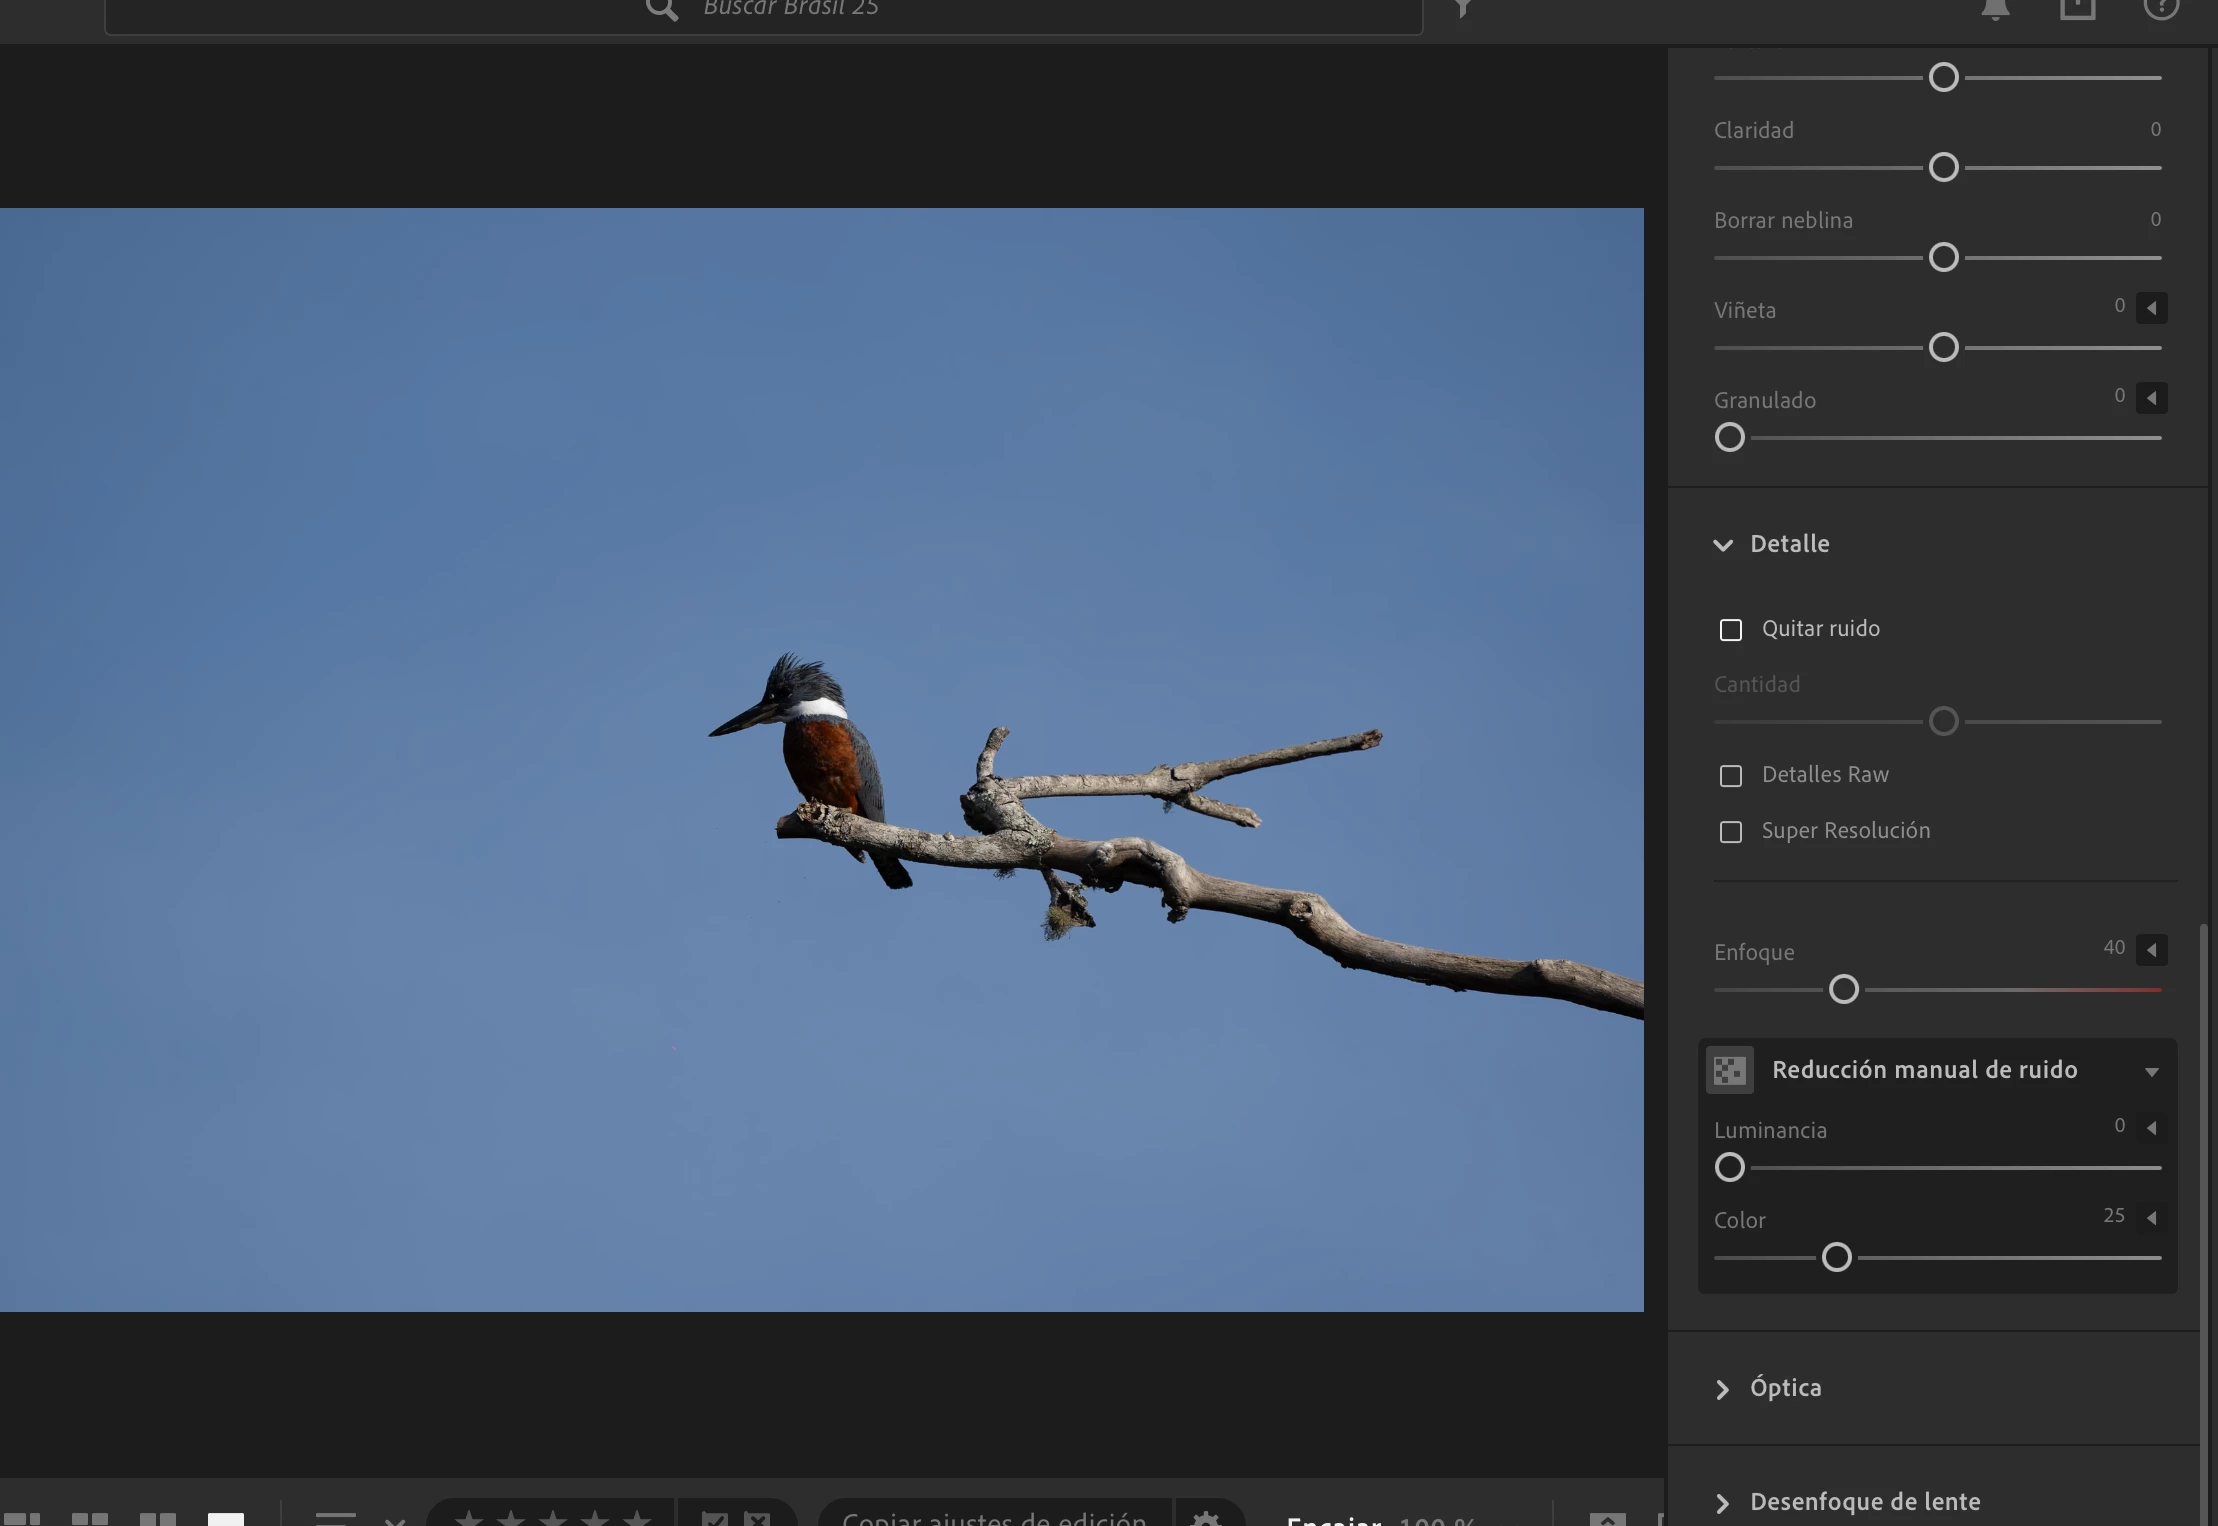This screenshot has height=1526, width=2218.
Task: Check the Detalles Raw option
Action: (1730, 776)
